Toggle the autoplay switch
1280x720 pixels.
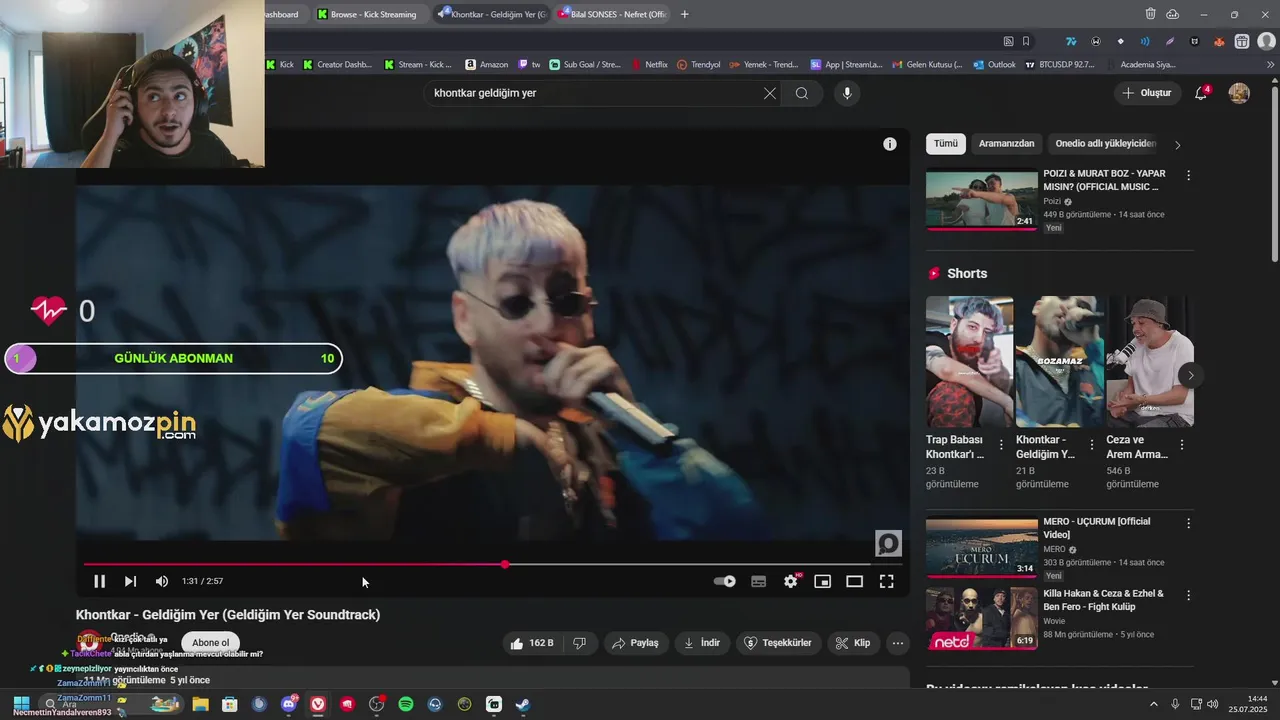tap(725, 581)
